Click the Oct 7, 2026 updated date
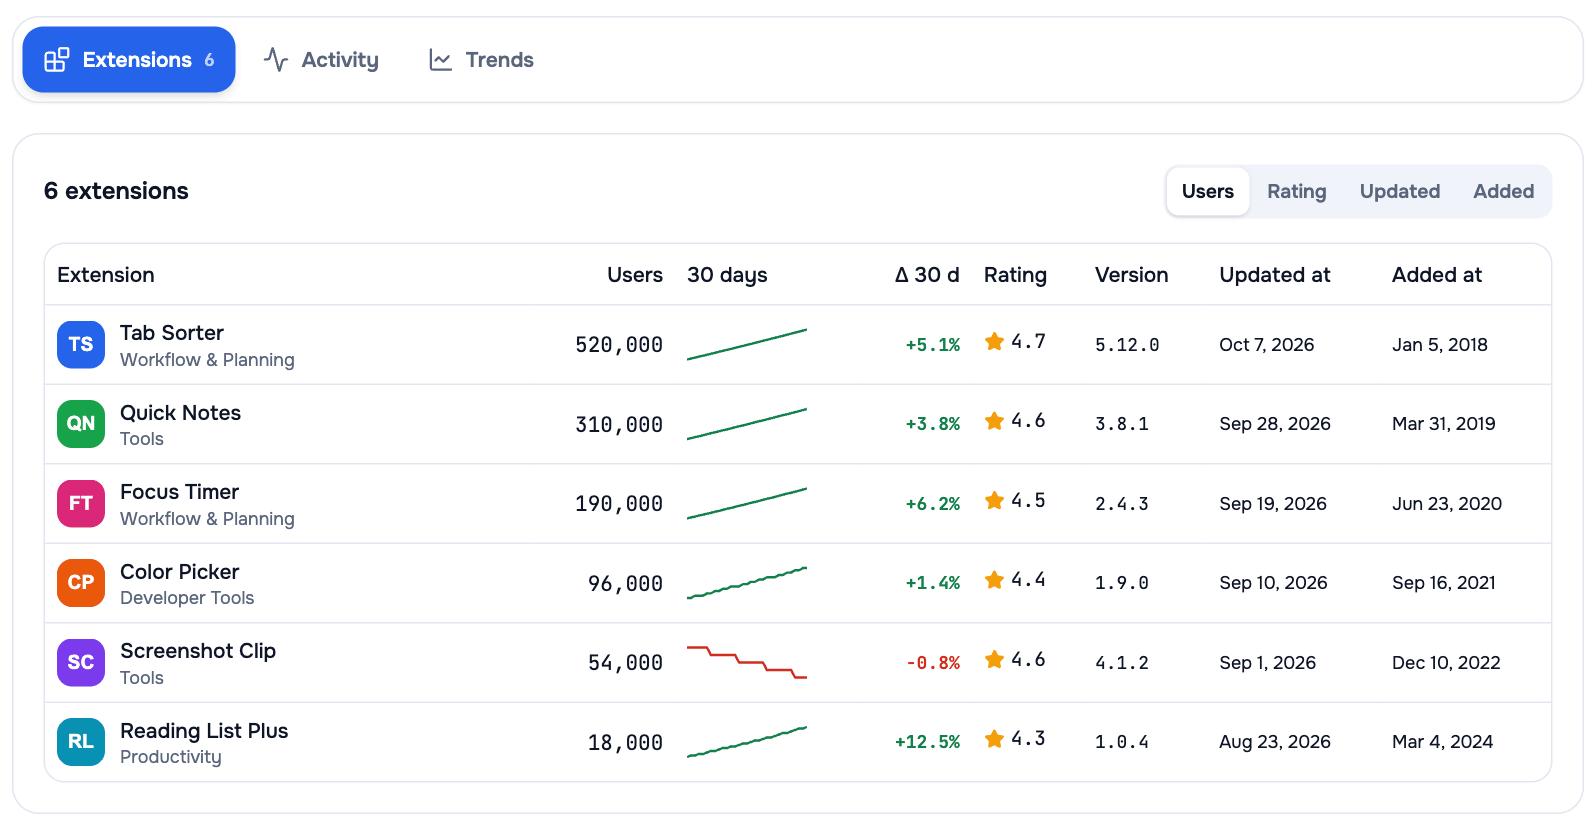 1267,345
